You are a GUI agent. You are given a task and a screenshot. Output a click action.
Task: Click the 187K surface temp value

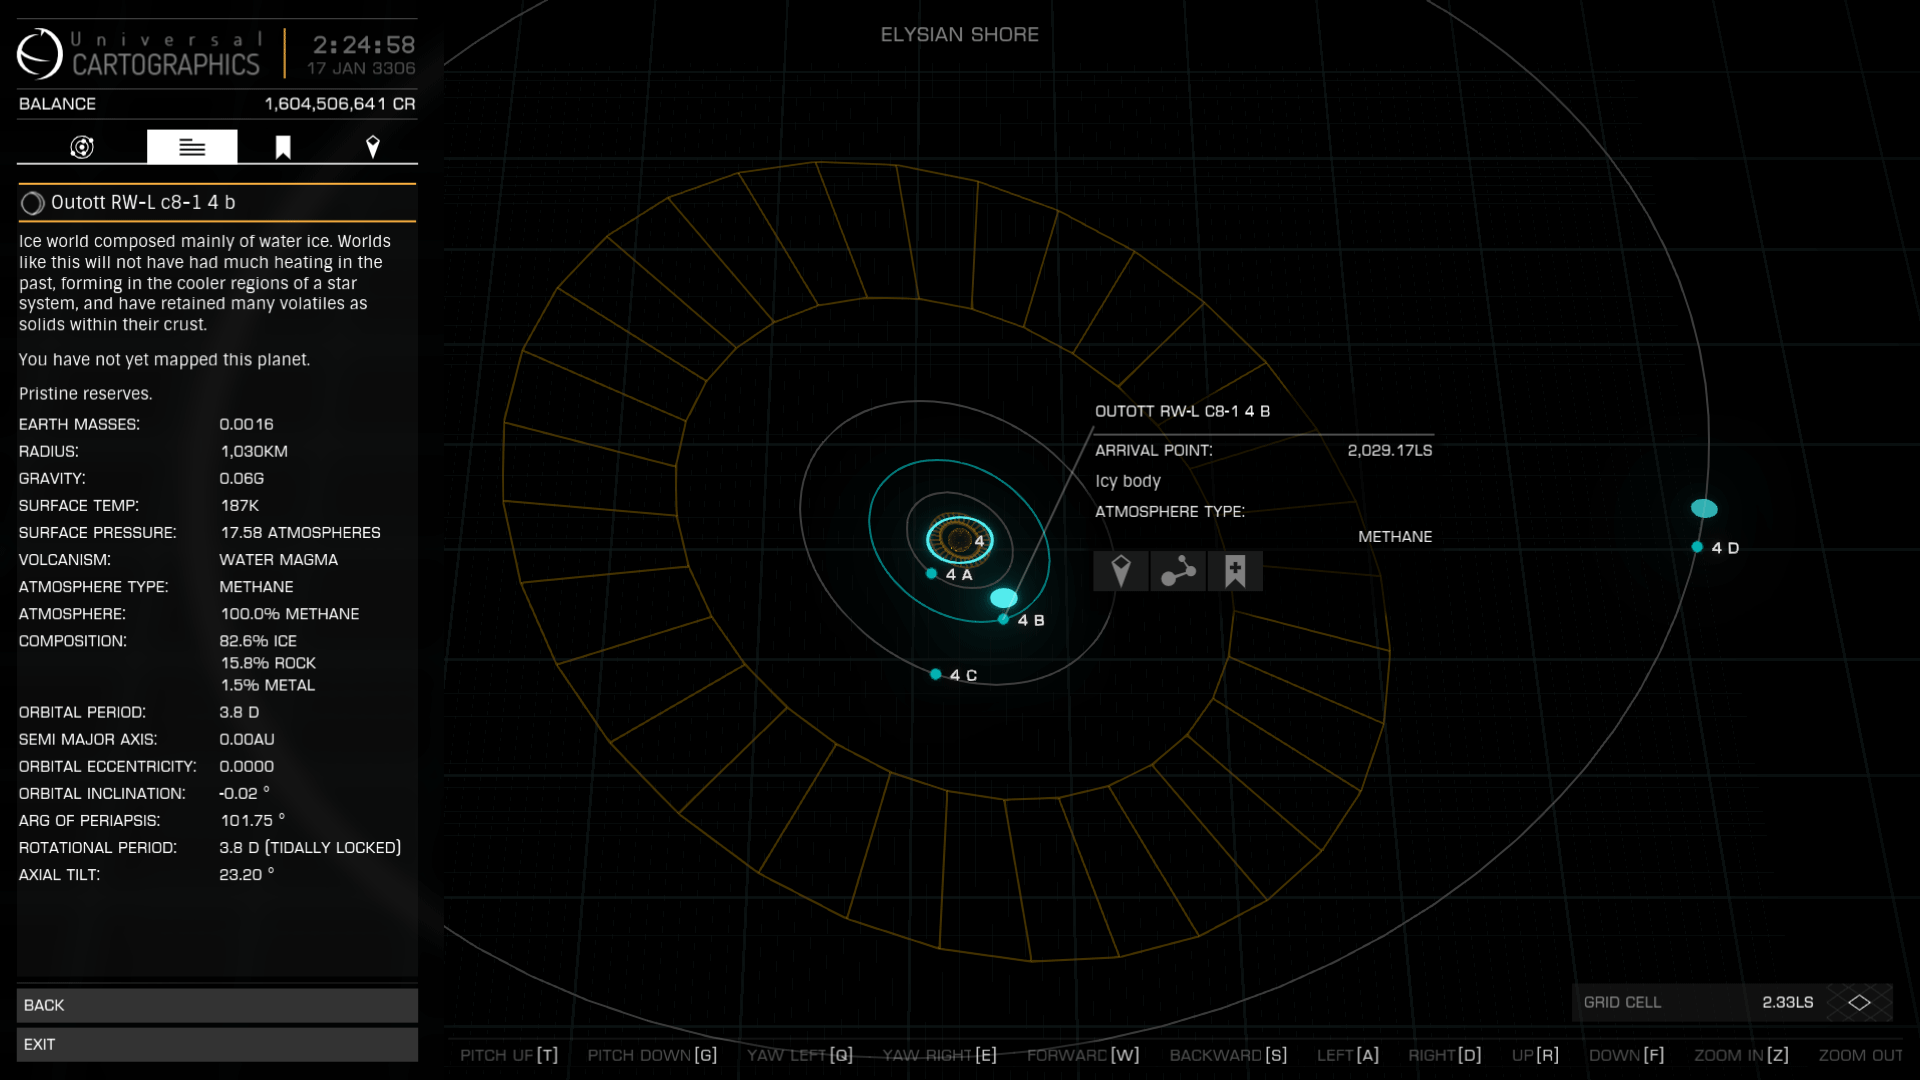[240, 506]
